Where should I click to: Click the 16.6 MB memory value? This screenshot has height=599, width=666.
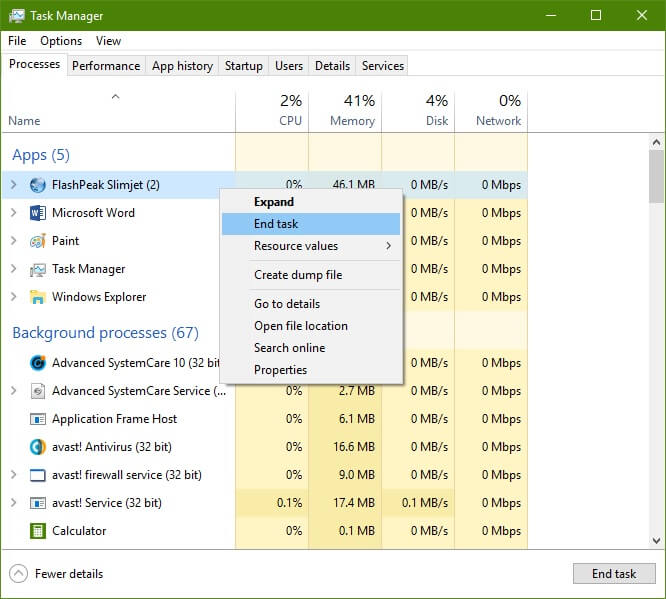[354, 447]
